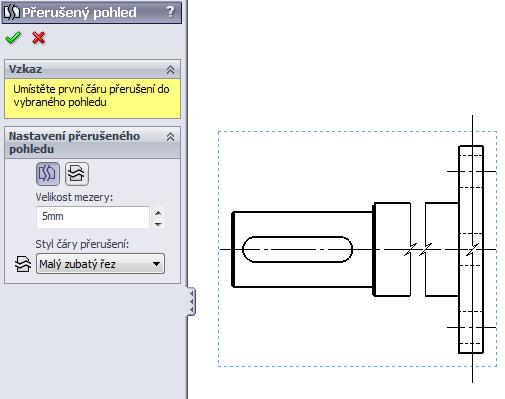
Task: Cancel using the red X icon
Action: [x=39, y=38]
